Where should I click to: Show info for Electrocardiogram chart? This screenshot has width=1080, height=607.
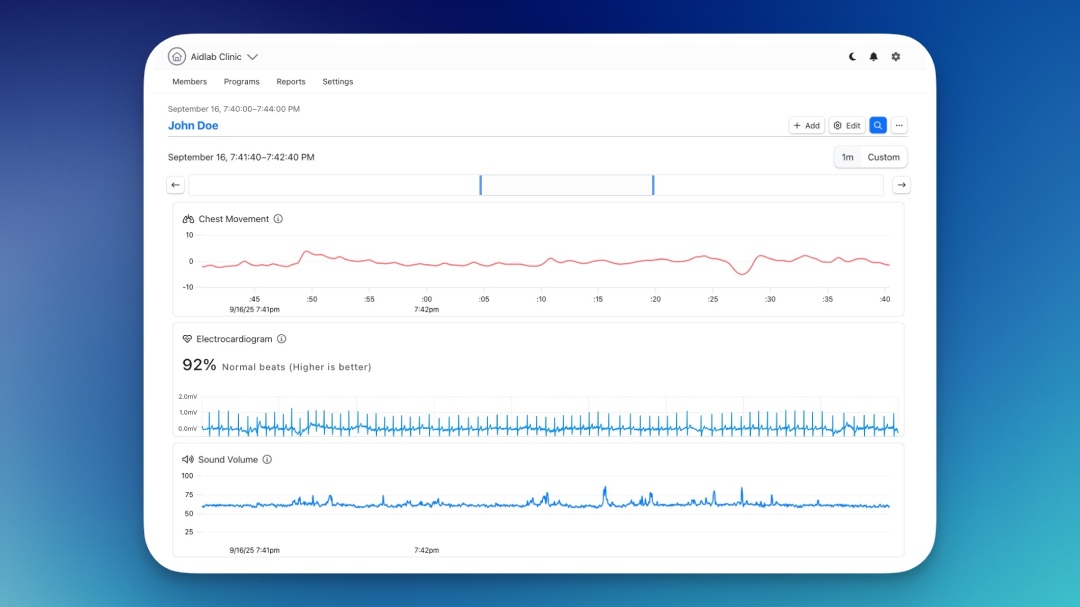pos(281,339)
